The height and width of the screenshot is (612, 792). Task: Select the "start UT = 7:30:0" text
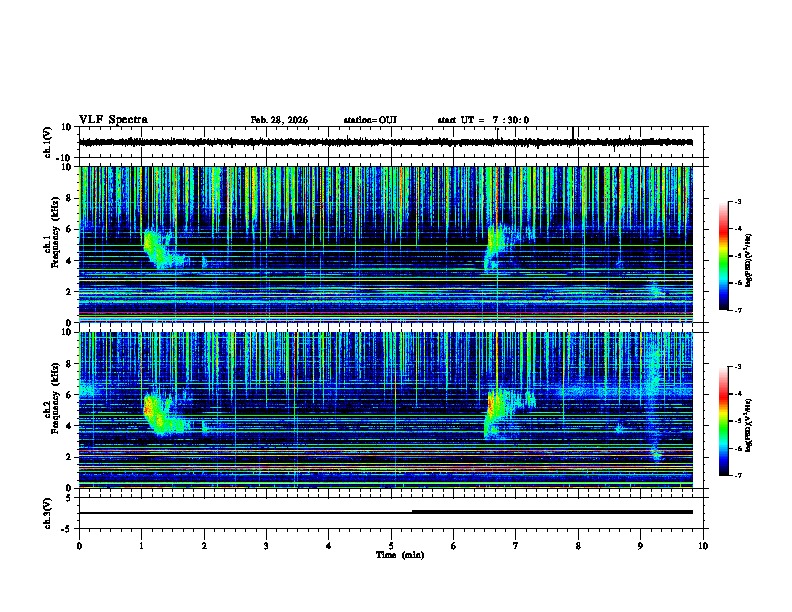483,120
